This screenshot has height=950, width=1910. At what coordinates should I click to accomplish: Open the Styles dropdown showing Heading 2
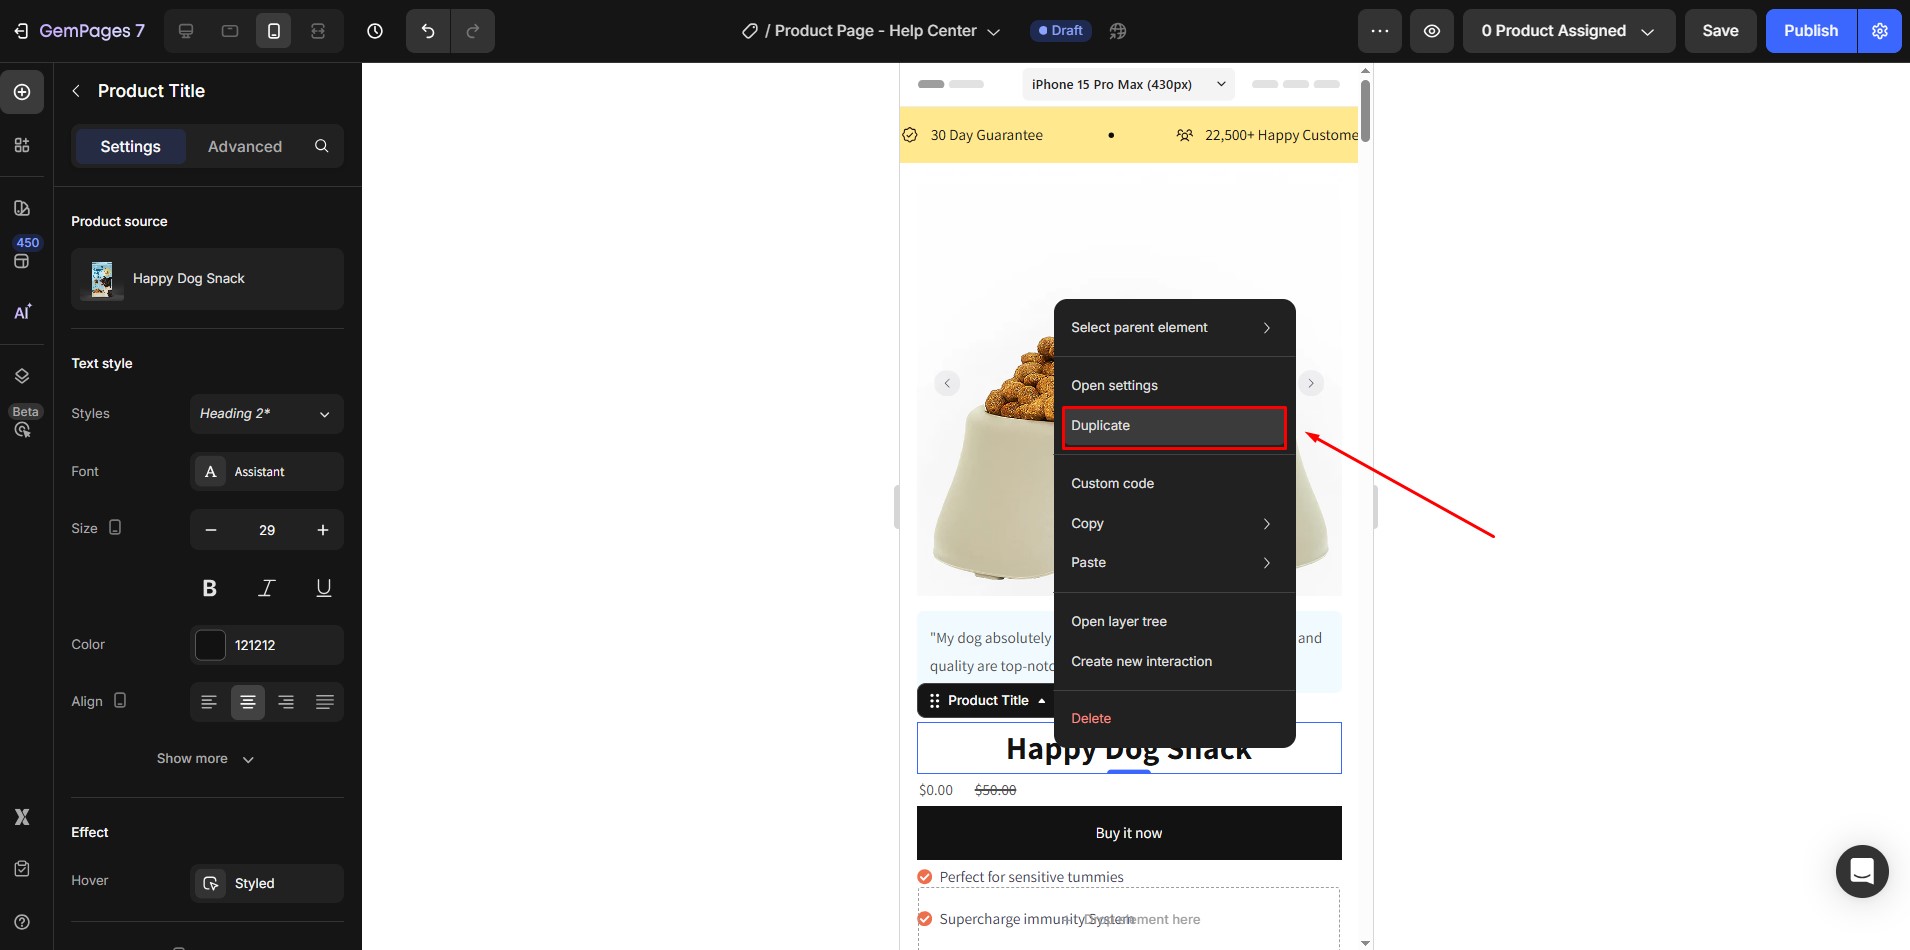tap(266, 414)
